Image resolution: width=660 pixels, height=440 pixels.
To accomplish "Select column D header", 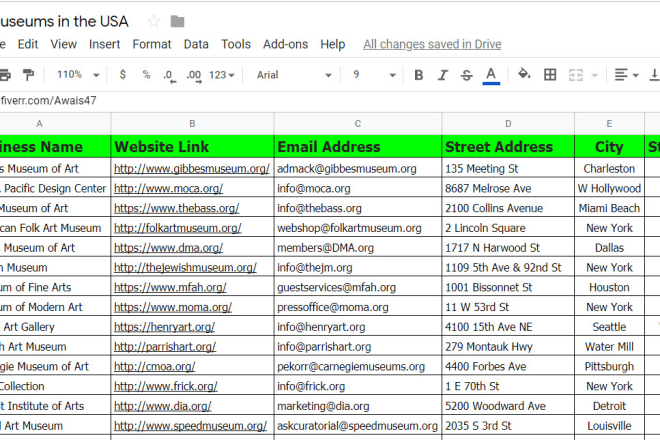I will point(508,124).
